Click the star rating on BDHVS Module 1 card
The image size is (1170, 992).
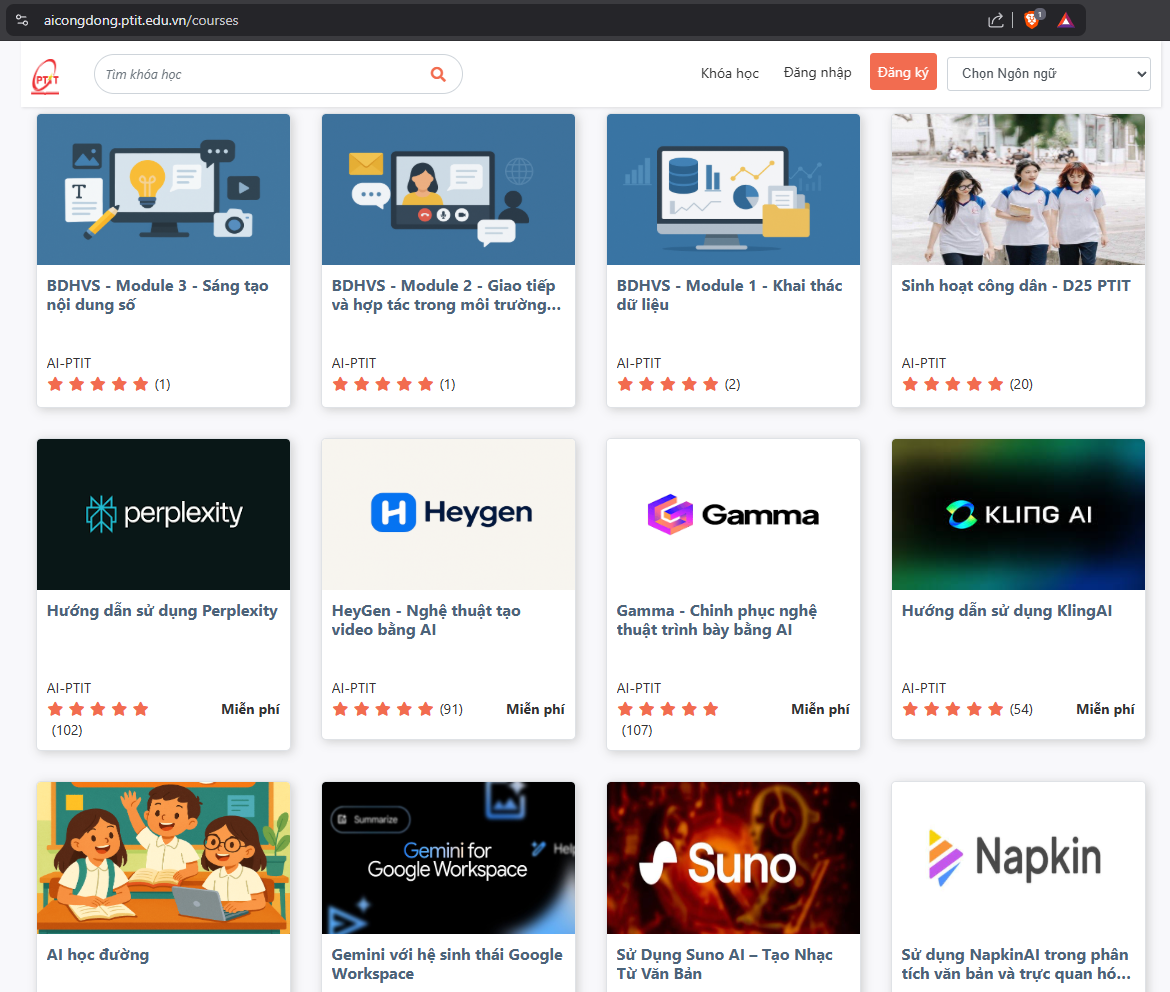point(668,384)
